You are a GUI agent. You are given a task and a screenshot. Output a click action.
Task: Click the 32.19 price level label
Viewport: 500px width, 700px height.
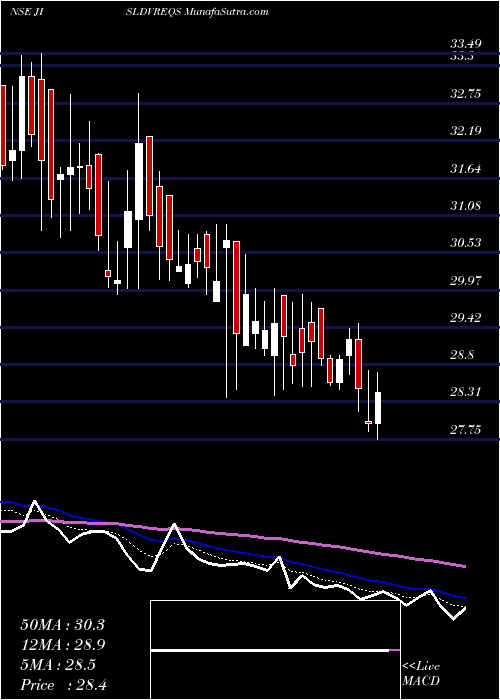click(x=466, y=131)
